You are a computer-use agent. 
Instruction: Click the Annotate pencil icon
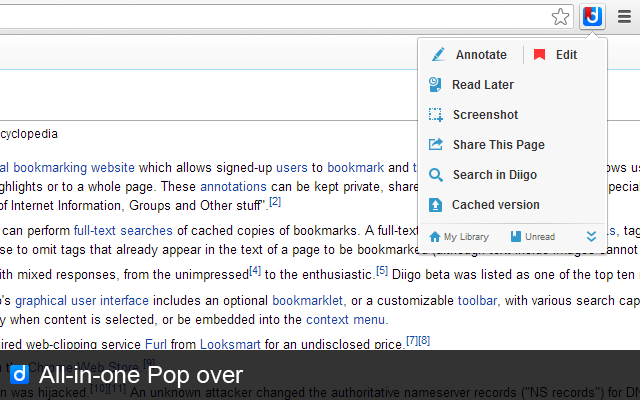coord(438,54)
